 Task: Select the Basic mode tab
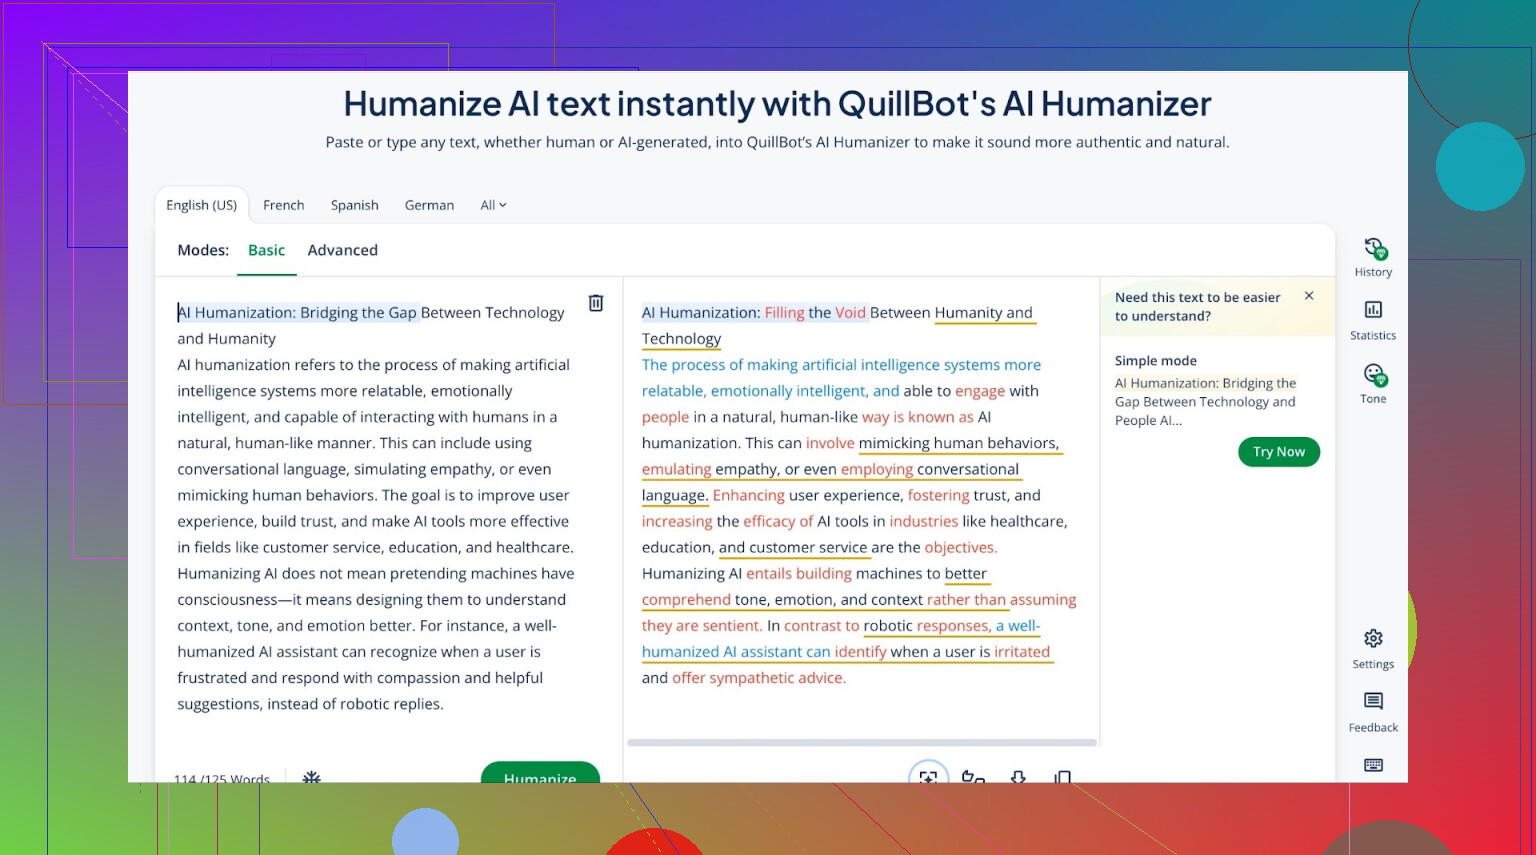266,250
